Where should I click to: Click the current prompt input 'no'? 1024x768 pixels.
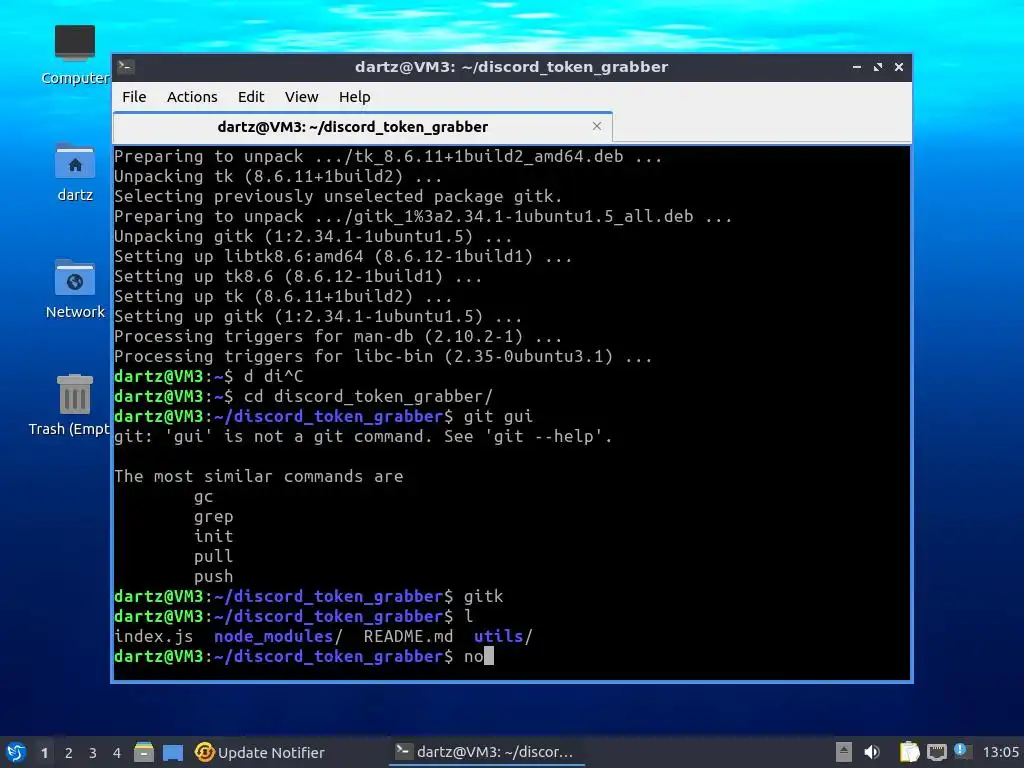coord(474,656)
